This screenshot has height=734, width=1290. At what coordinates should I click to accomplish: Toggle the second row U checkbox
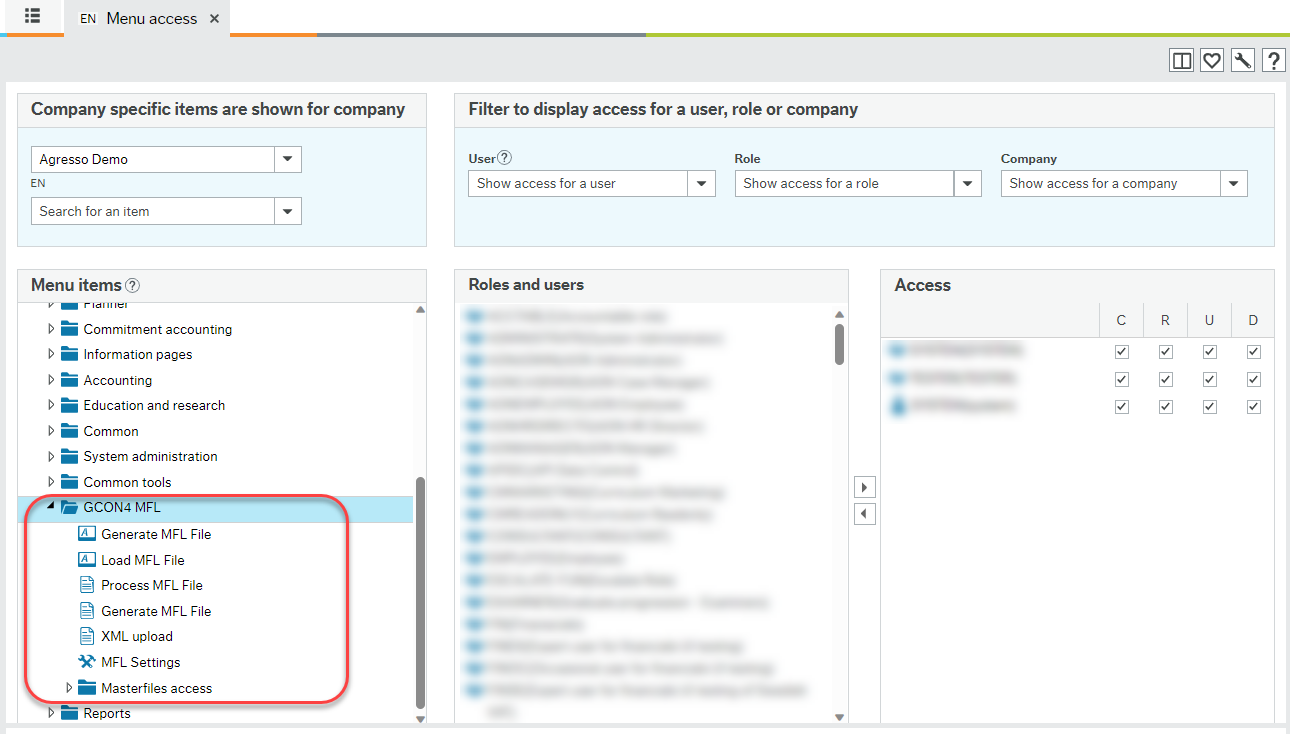[x=1209, y=379]
